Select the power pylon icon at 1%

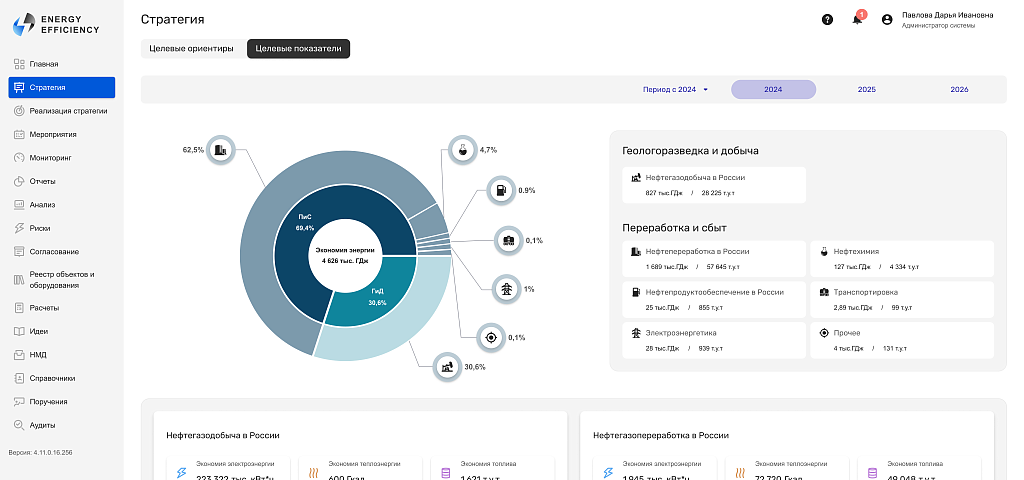tap(506, 288)
